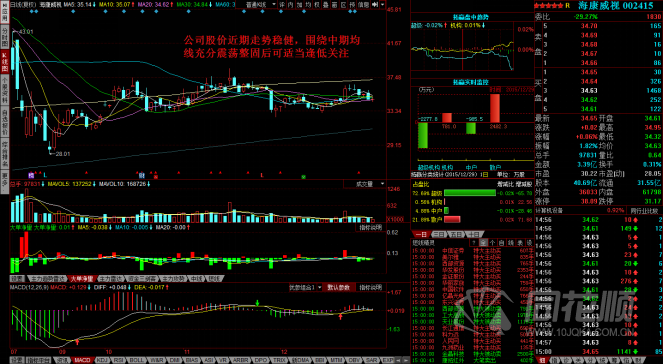Click the green 超级 proportion bar
664x364 pixels.
[470, 193]
